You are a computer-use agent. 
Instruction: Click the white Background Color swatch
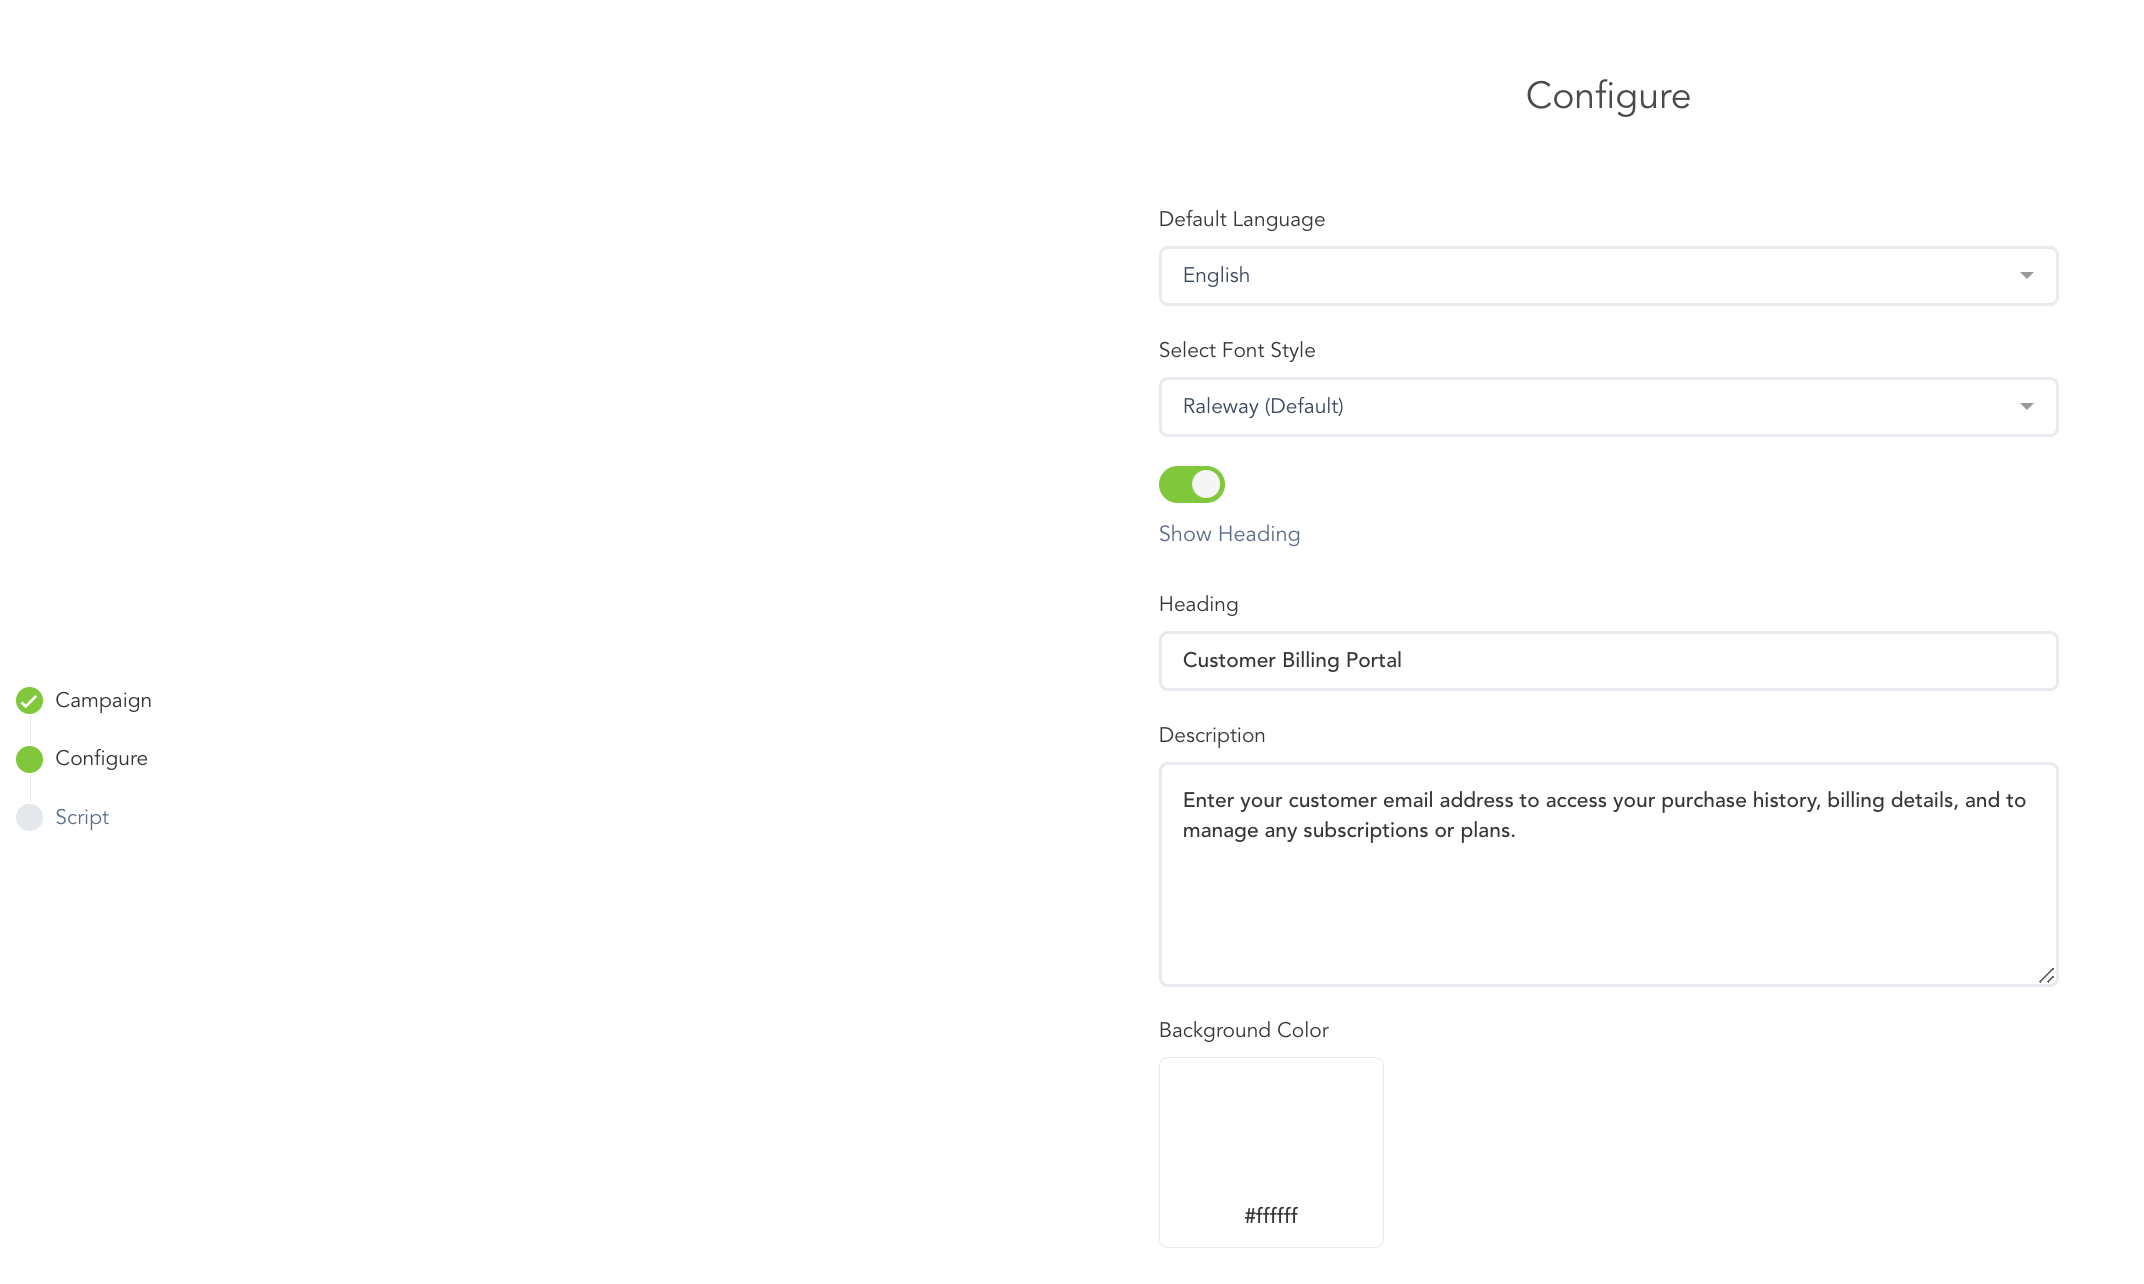[x=1270, y=1130]
